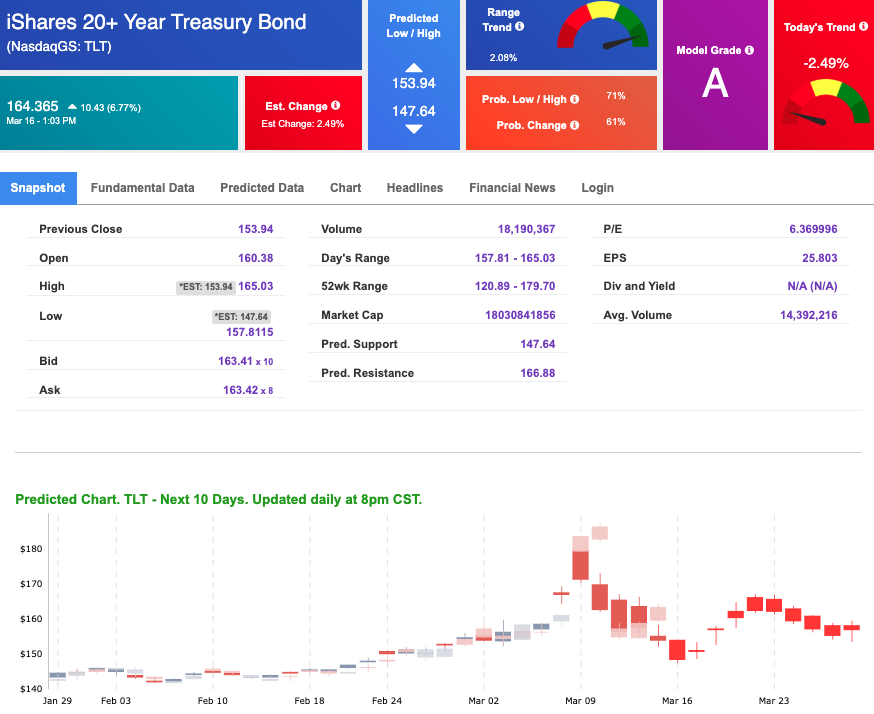This screenshot has height=714, width=874.
Task: Click the Market Cap value 18030841856
Action: pos(520,315)
